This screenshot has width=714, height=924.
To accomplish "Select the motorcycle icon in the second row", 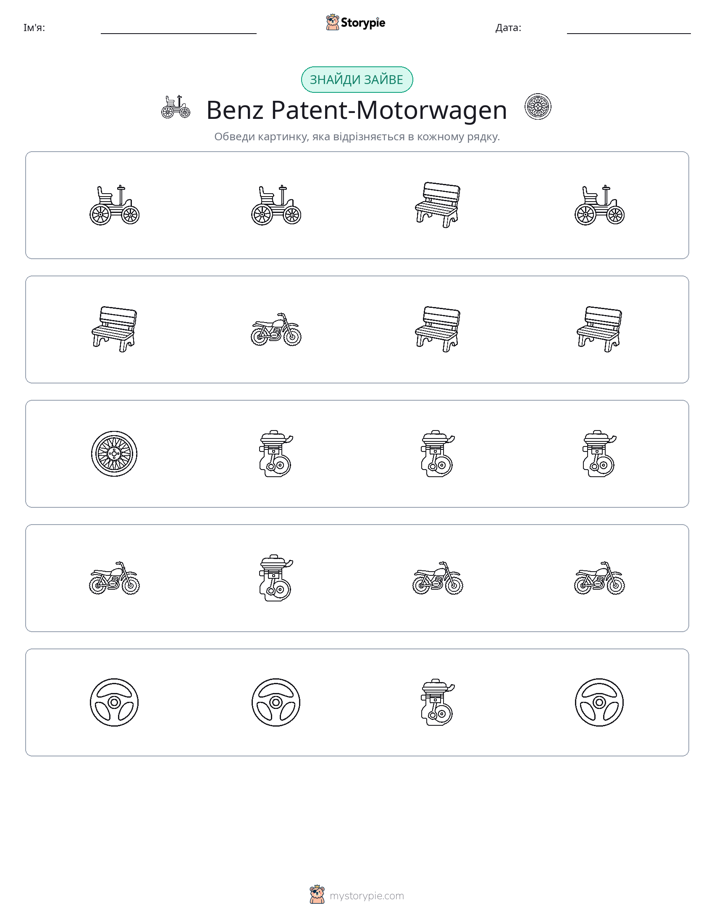I will coord(276,329).
